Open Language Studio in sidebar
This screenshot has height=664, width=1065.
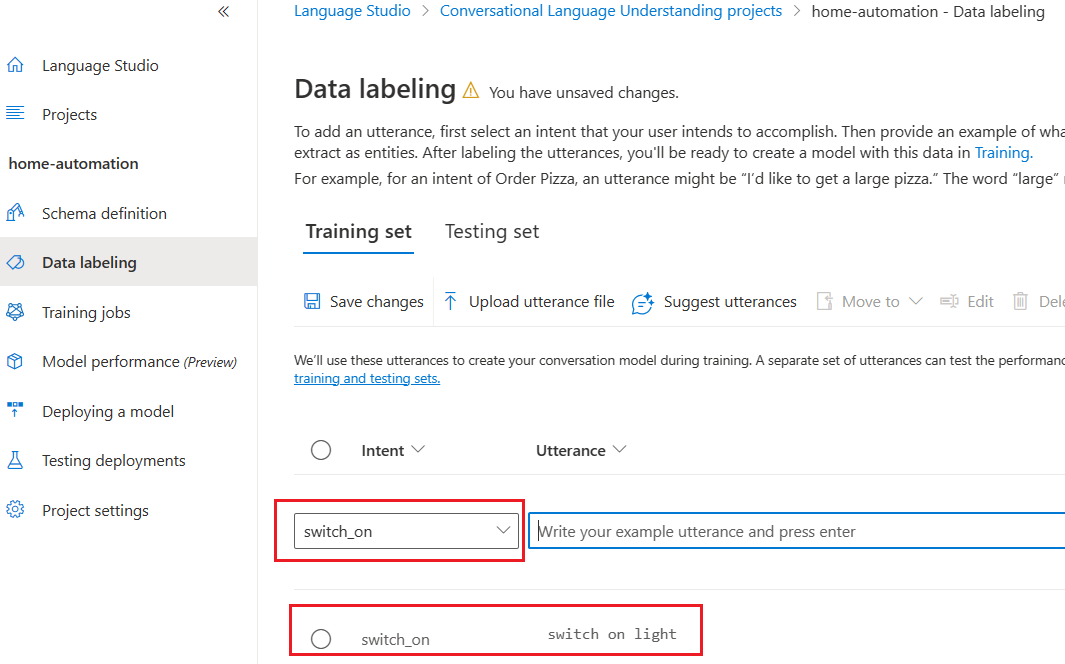[100, 66]
